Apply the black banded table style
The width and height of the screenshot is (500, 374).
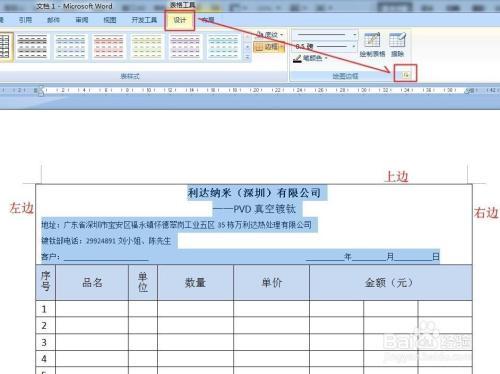pos(32,47)
